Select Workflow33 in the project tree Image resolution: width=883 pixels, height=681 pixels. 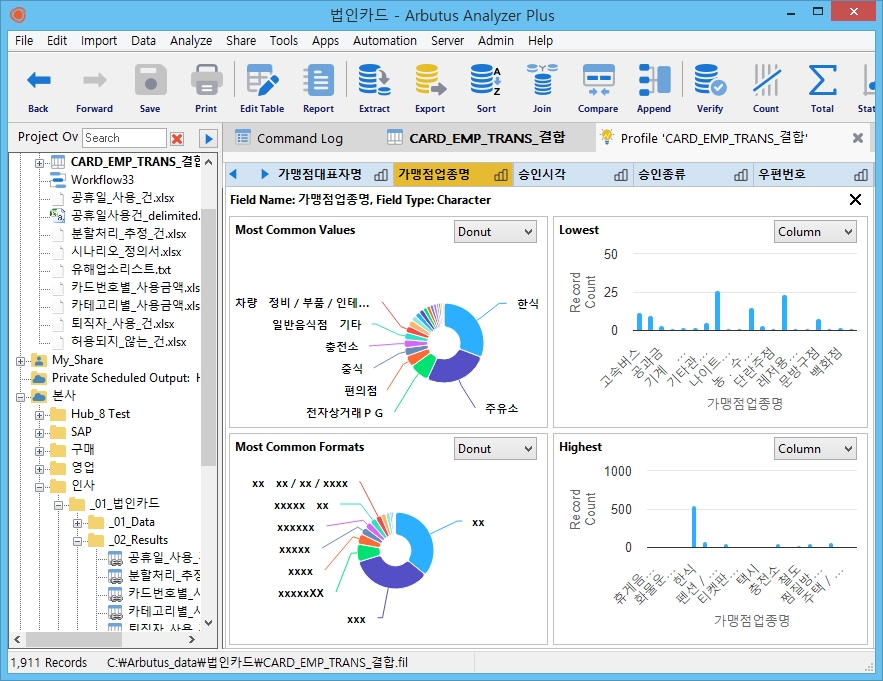[102, 180]
